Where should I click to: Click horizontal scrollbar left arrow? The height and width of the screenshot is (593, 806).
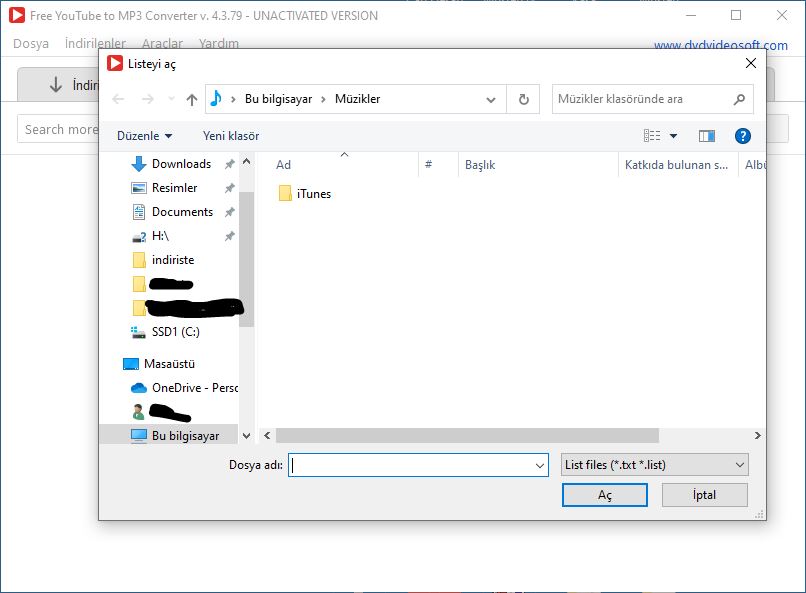click(267, 436)
